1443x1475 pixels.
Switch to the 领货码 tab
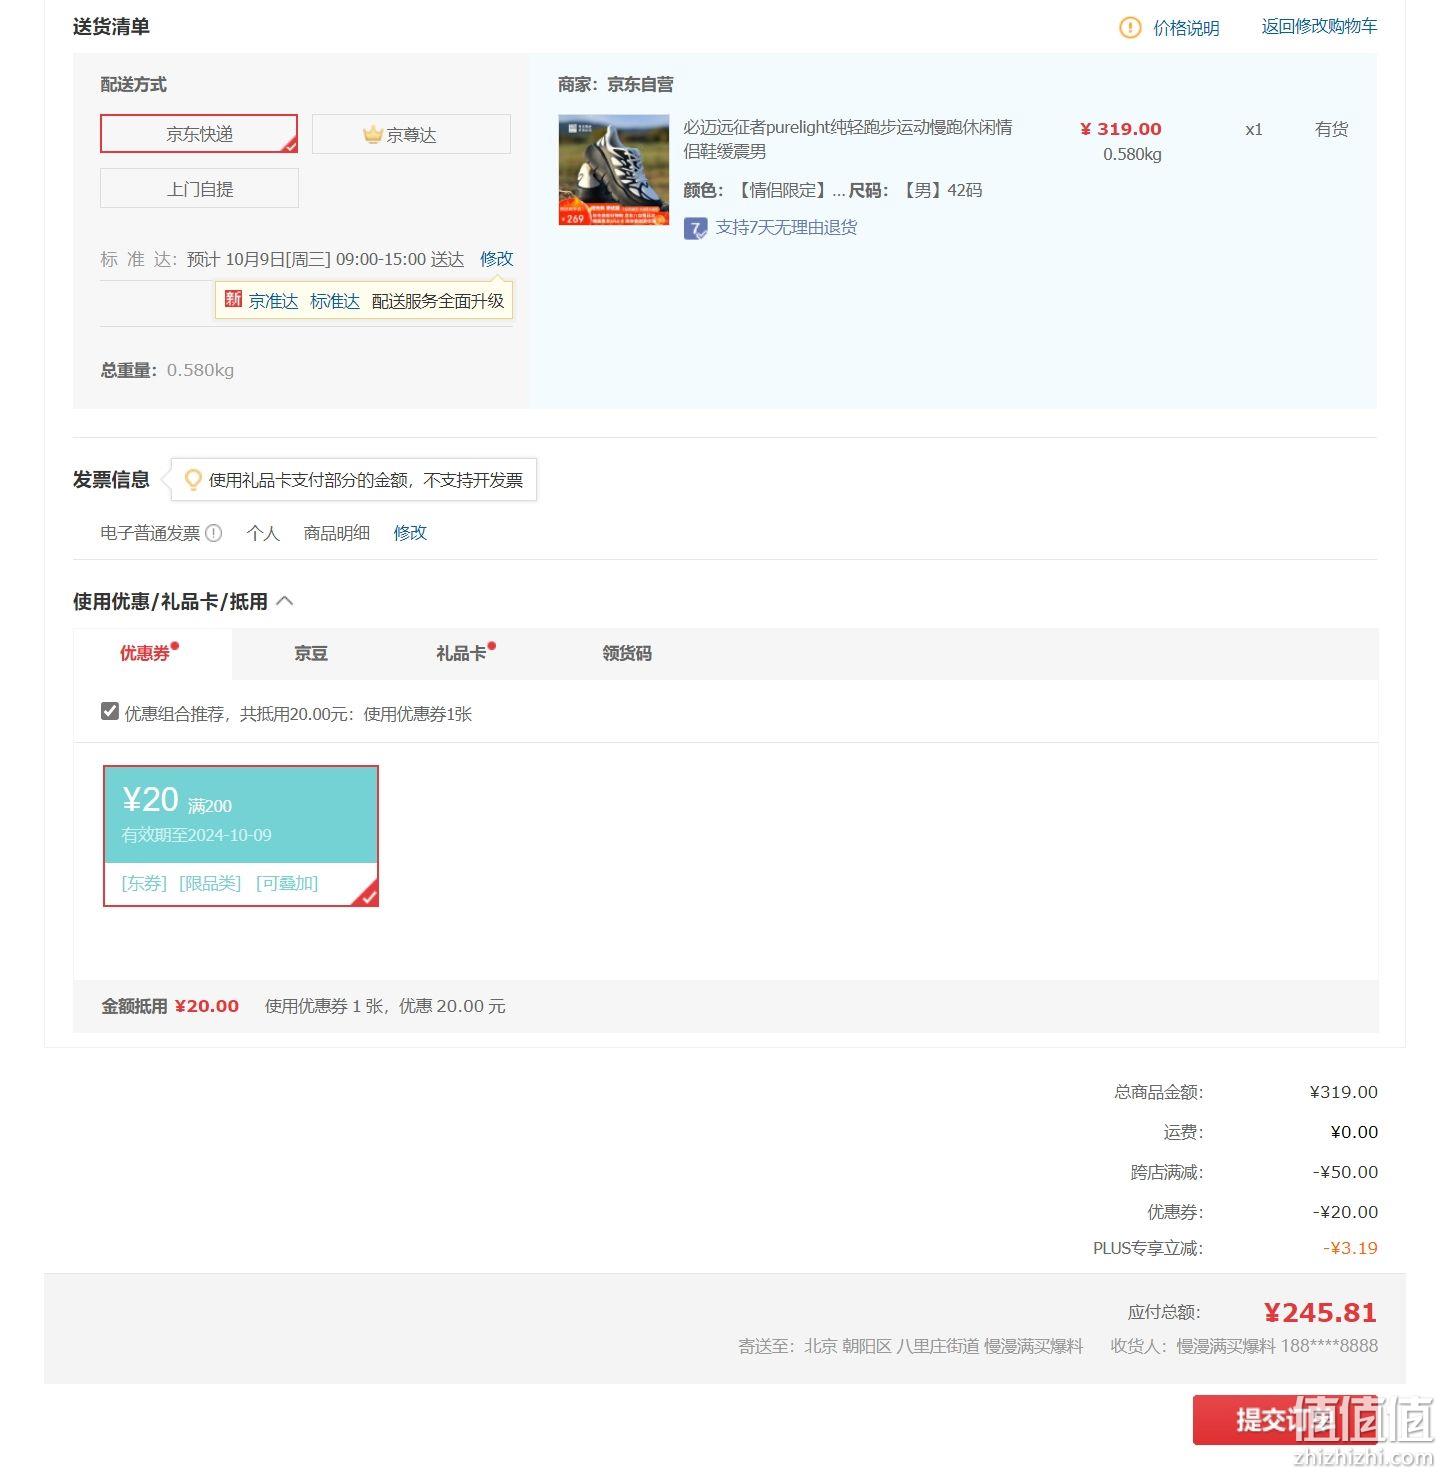click(627, 654)
